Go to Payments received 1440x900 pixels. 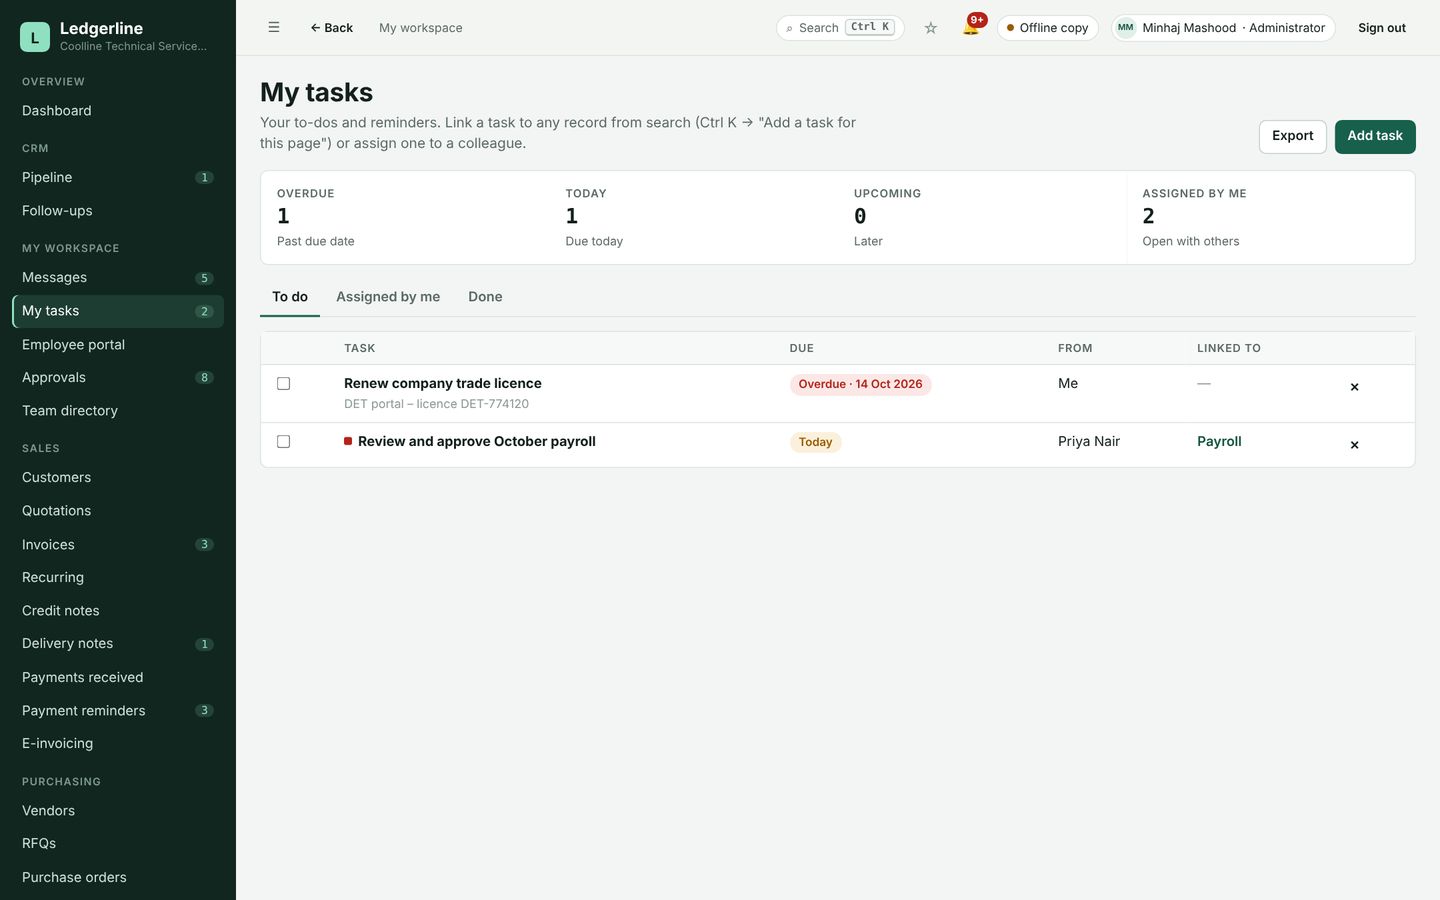(x=118, y=678)
